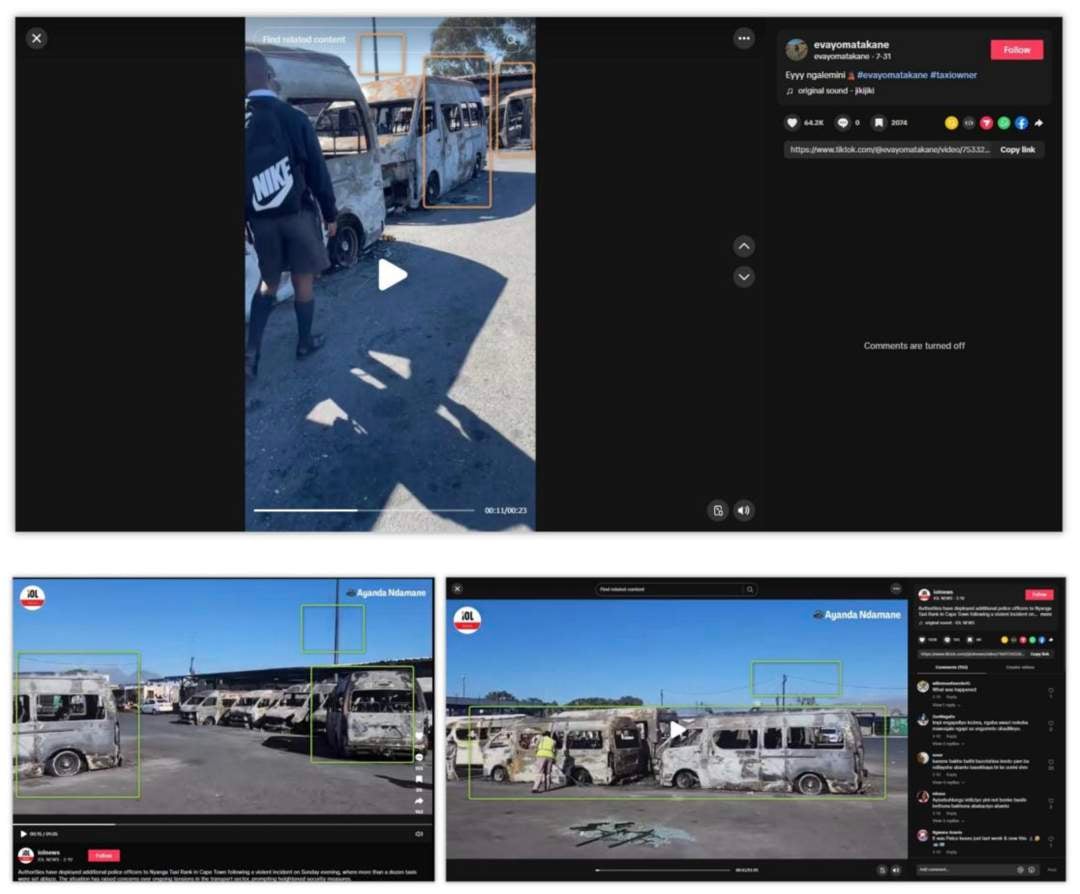Click Copy link next to the TikTok URL
This screenshot has height=894, width=1080.
point(1017,150)
